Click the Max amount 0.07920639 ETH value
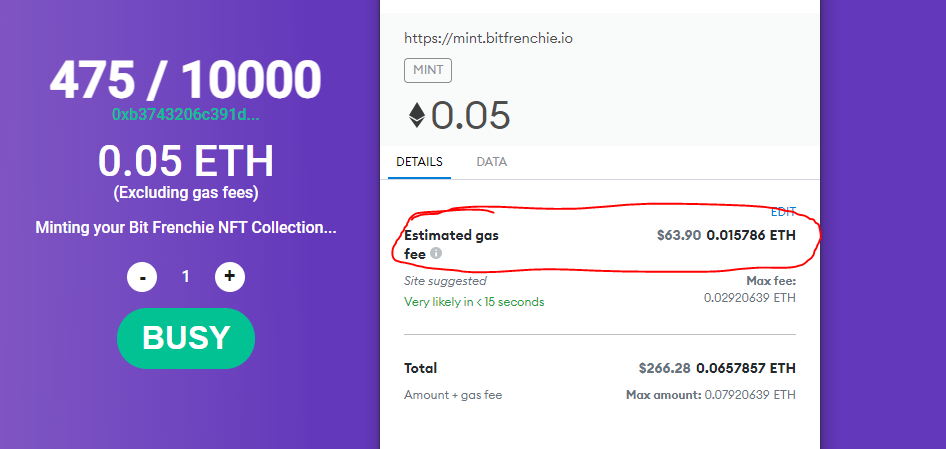946x449 pixels. [711, 395]
